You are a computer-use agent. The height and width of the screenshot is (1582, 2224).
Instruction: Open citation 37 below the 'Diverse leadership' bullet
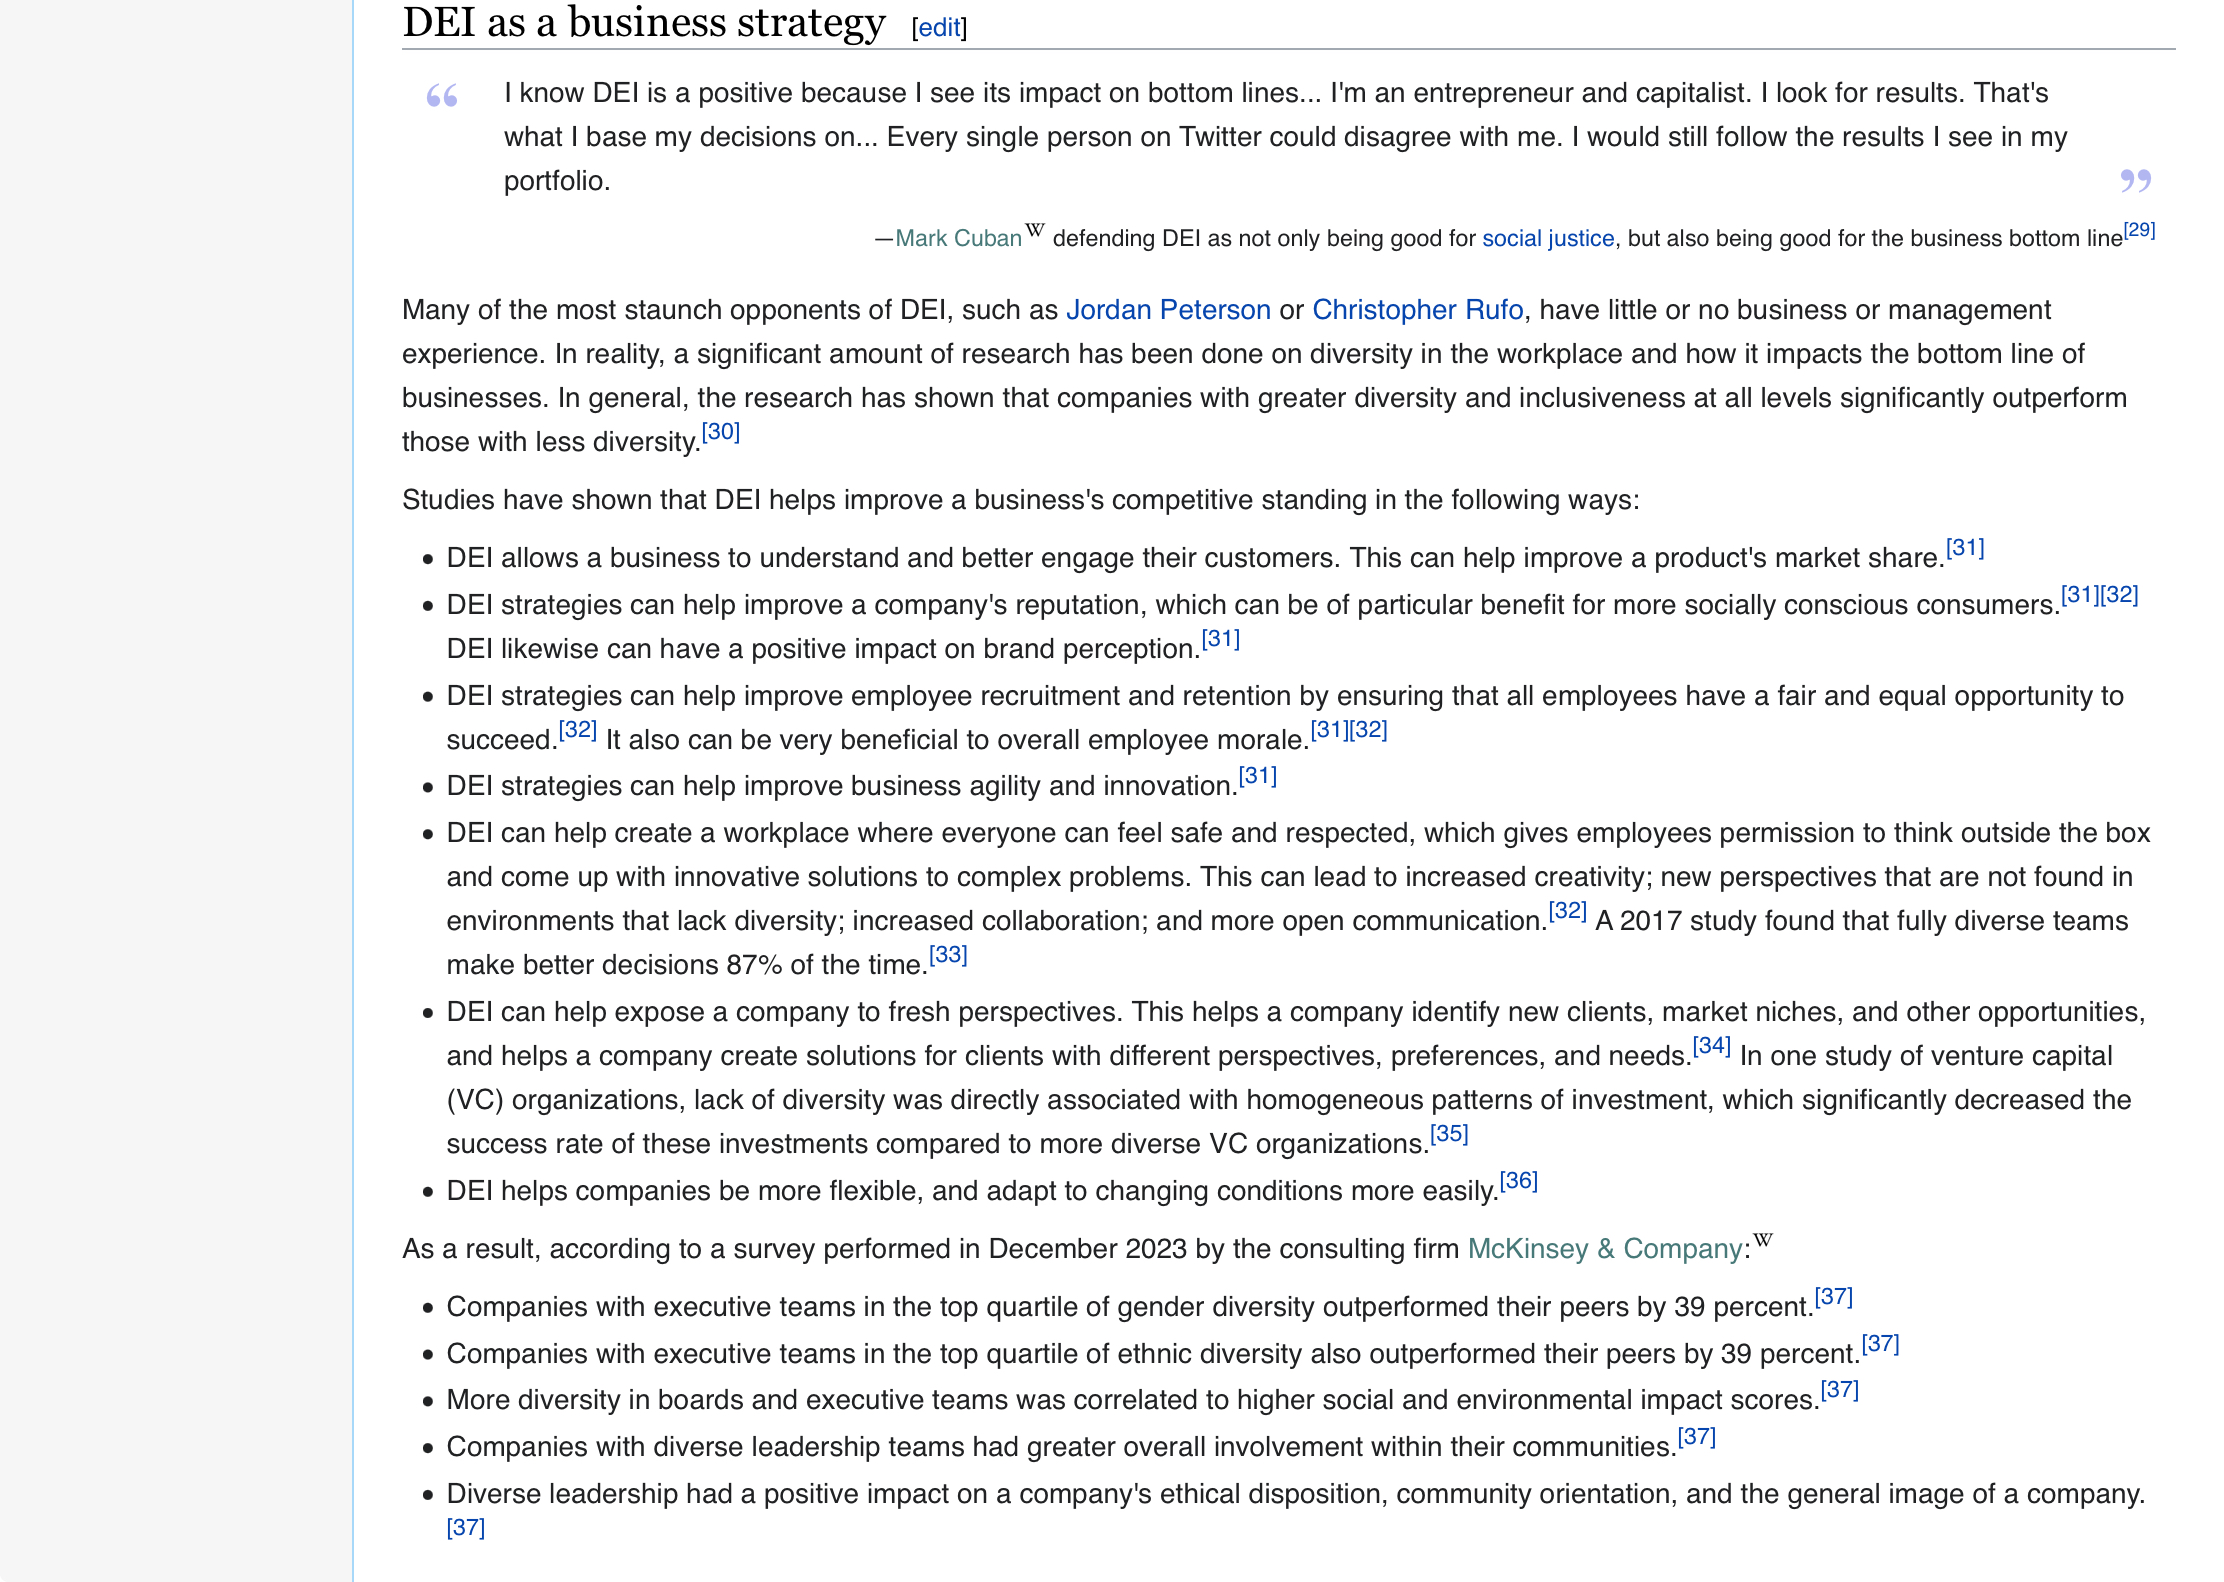(466, 1528)
